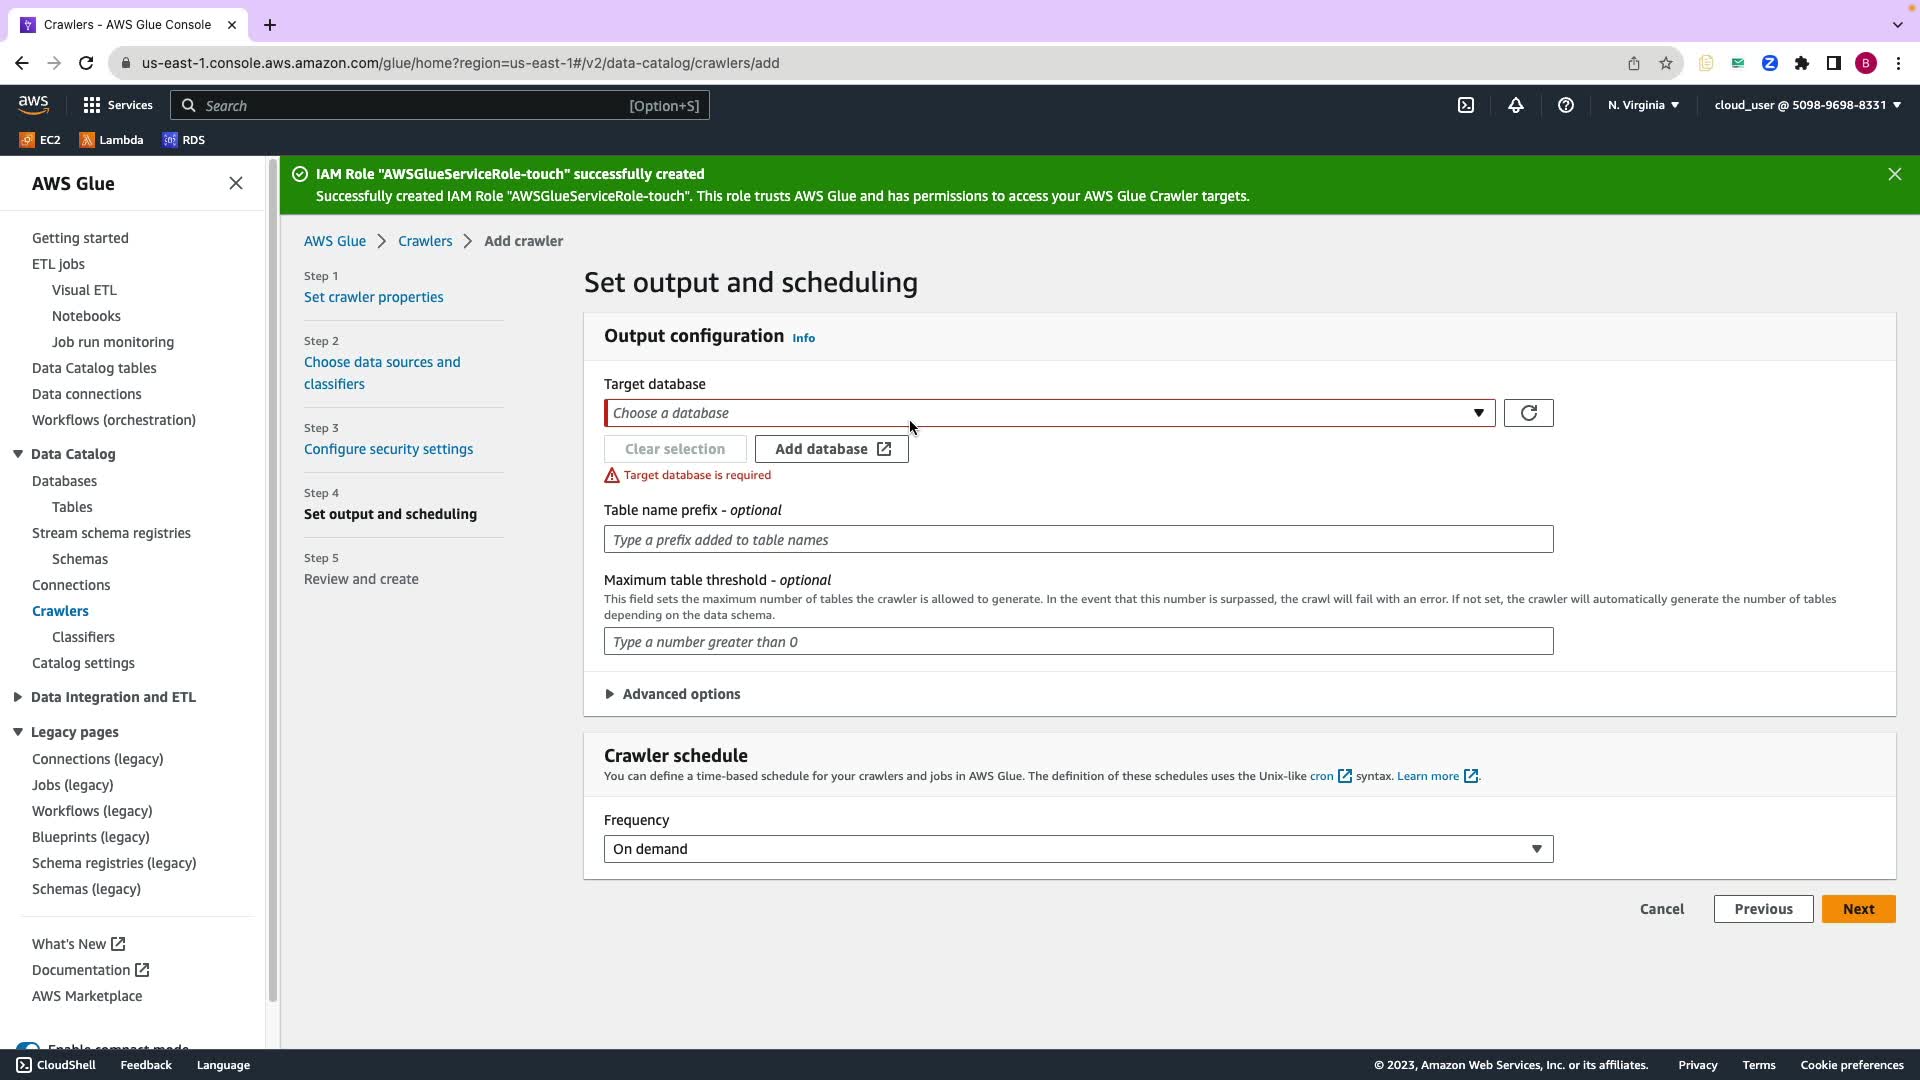This screenshot has width=1920, height=1080.
Task: Open the Frequency dropdown
Action: point(1077,849)
